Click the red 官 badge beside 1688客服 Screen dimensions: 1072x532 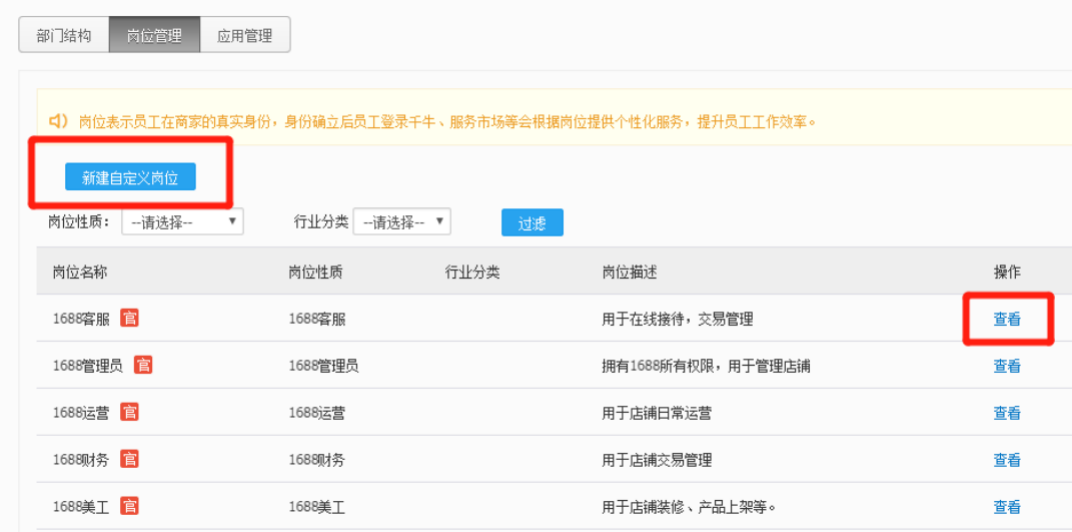tap(129, 318)
